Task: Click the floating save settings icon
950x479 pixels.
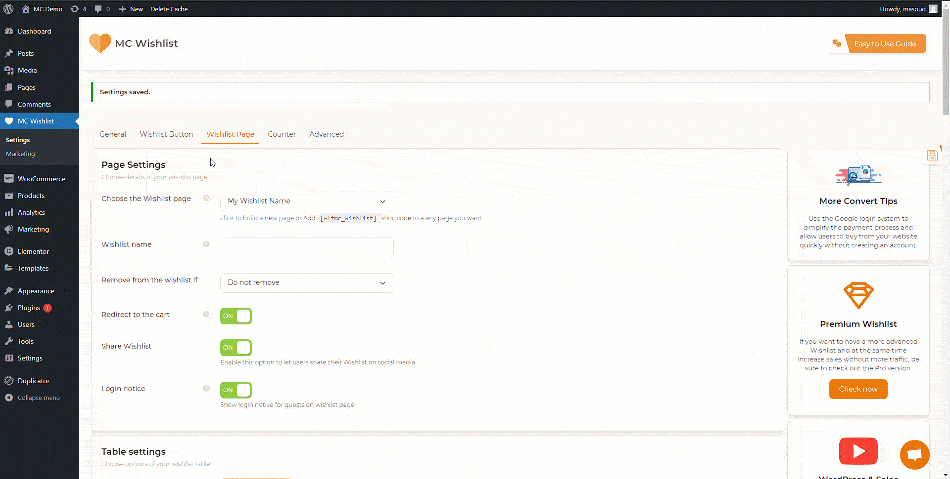Action: (x=932, y=155)
